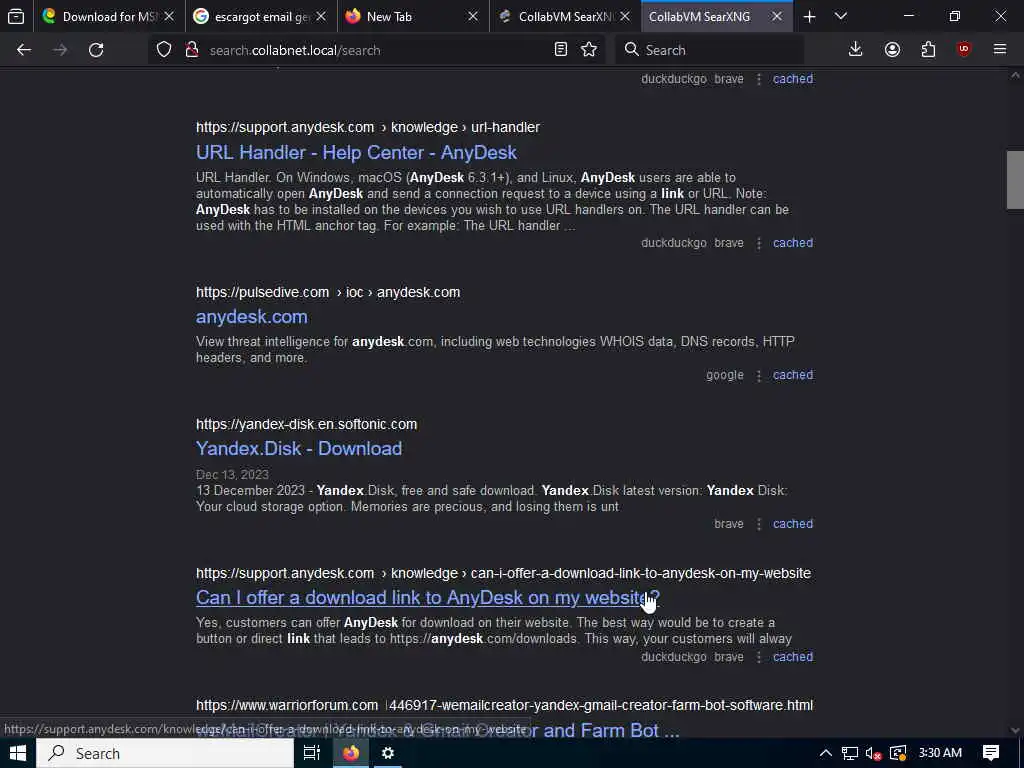
Task: Open URL Handler - Help Center - AnyDesk result
Action: pos(356,152)
